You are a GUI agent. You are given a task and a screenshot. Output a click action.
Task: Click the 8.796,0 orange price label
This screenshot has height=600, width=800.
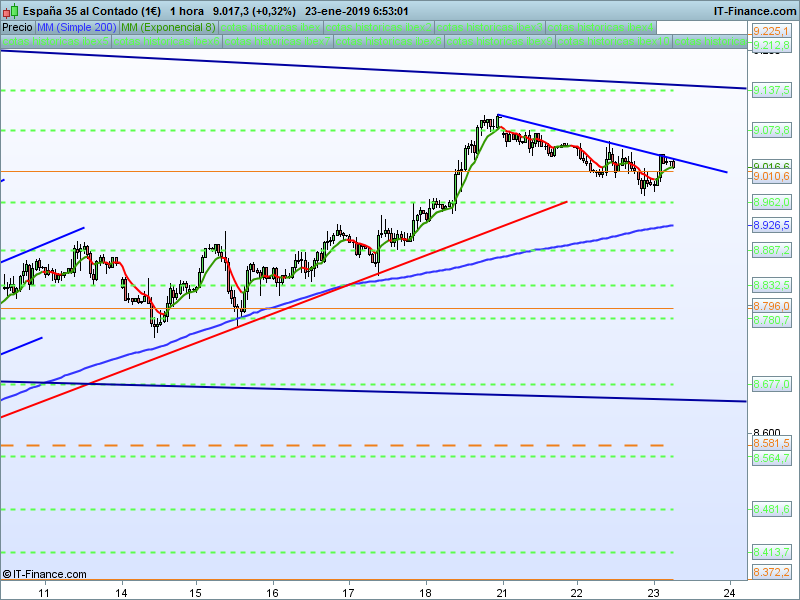[771, 306]
